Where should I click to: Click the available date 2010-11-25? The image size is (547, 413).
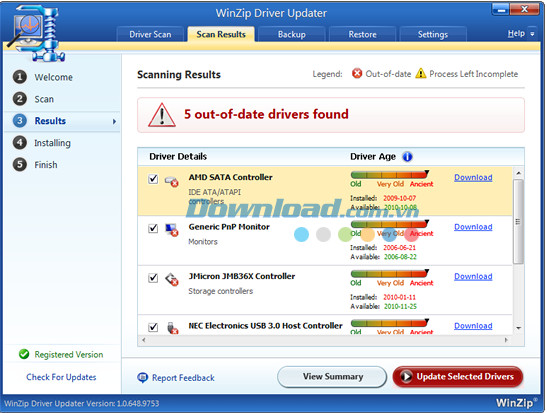(400, 306)
